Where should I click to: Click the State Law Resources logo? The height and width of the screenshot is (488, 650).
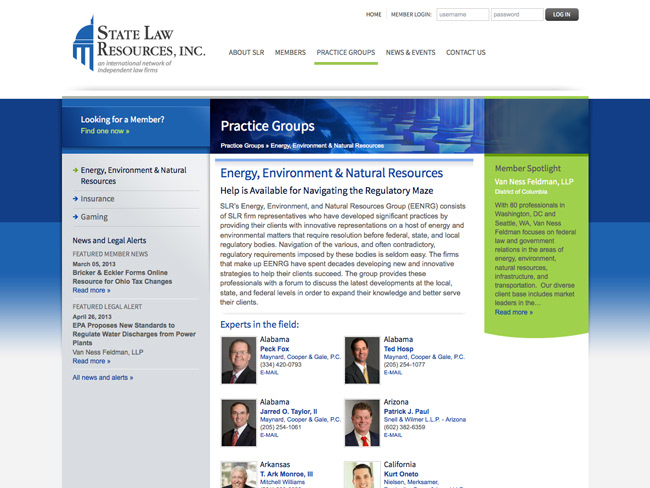click(139, 44)
